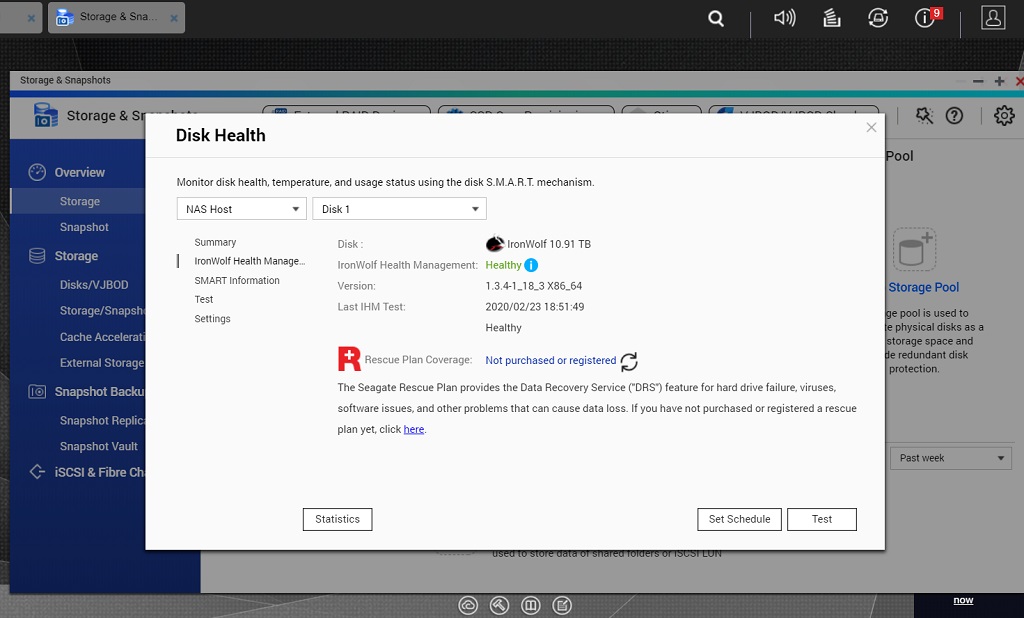This screenshot has width=1024, height=618.
Task: Click the IronWolf disk logo icon
Action: point(495,244)
